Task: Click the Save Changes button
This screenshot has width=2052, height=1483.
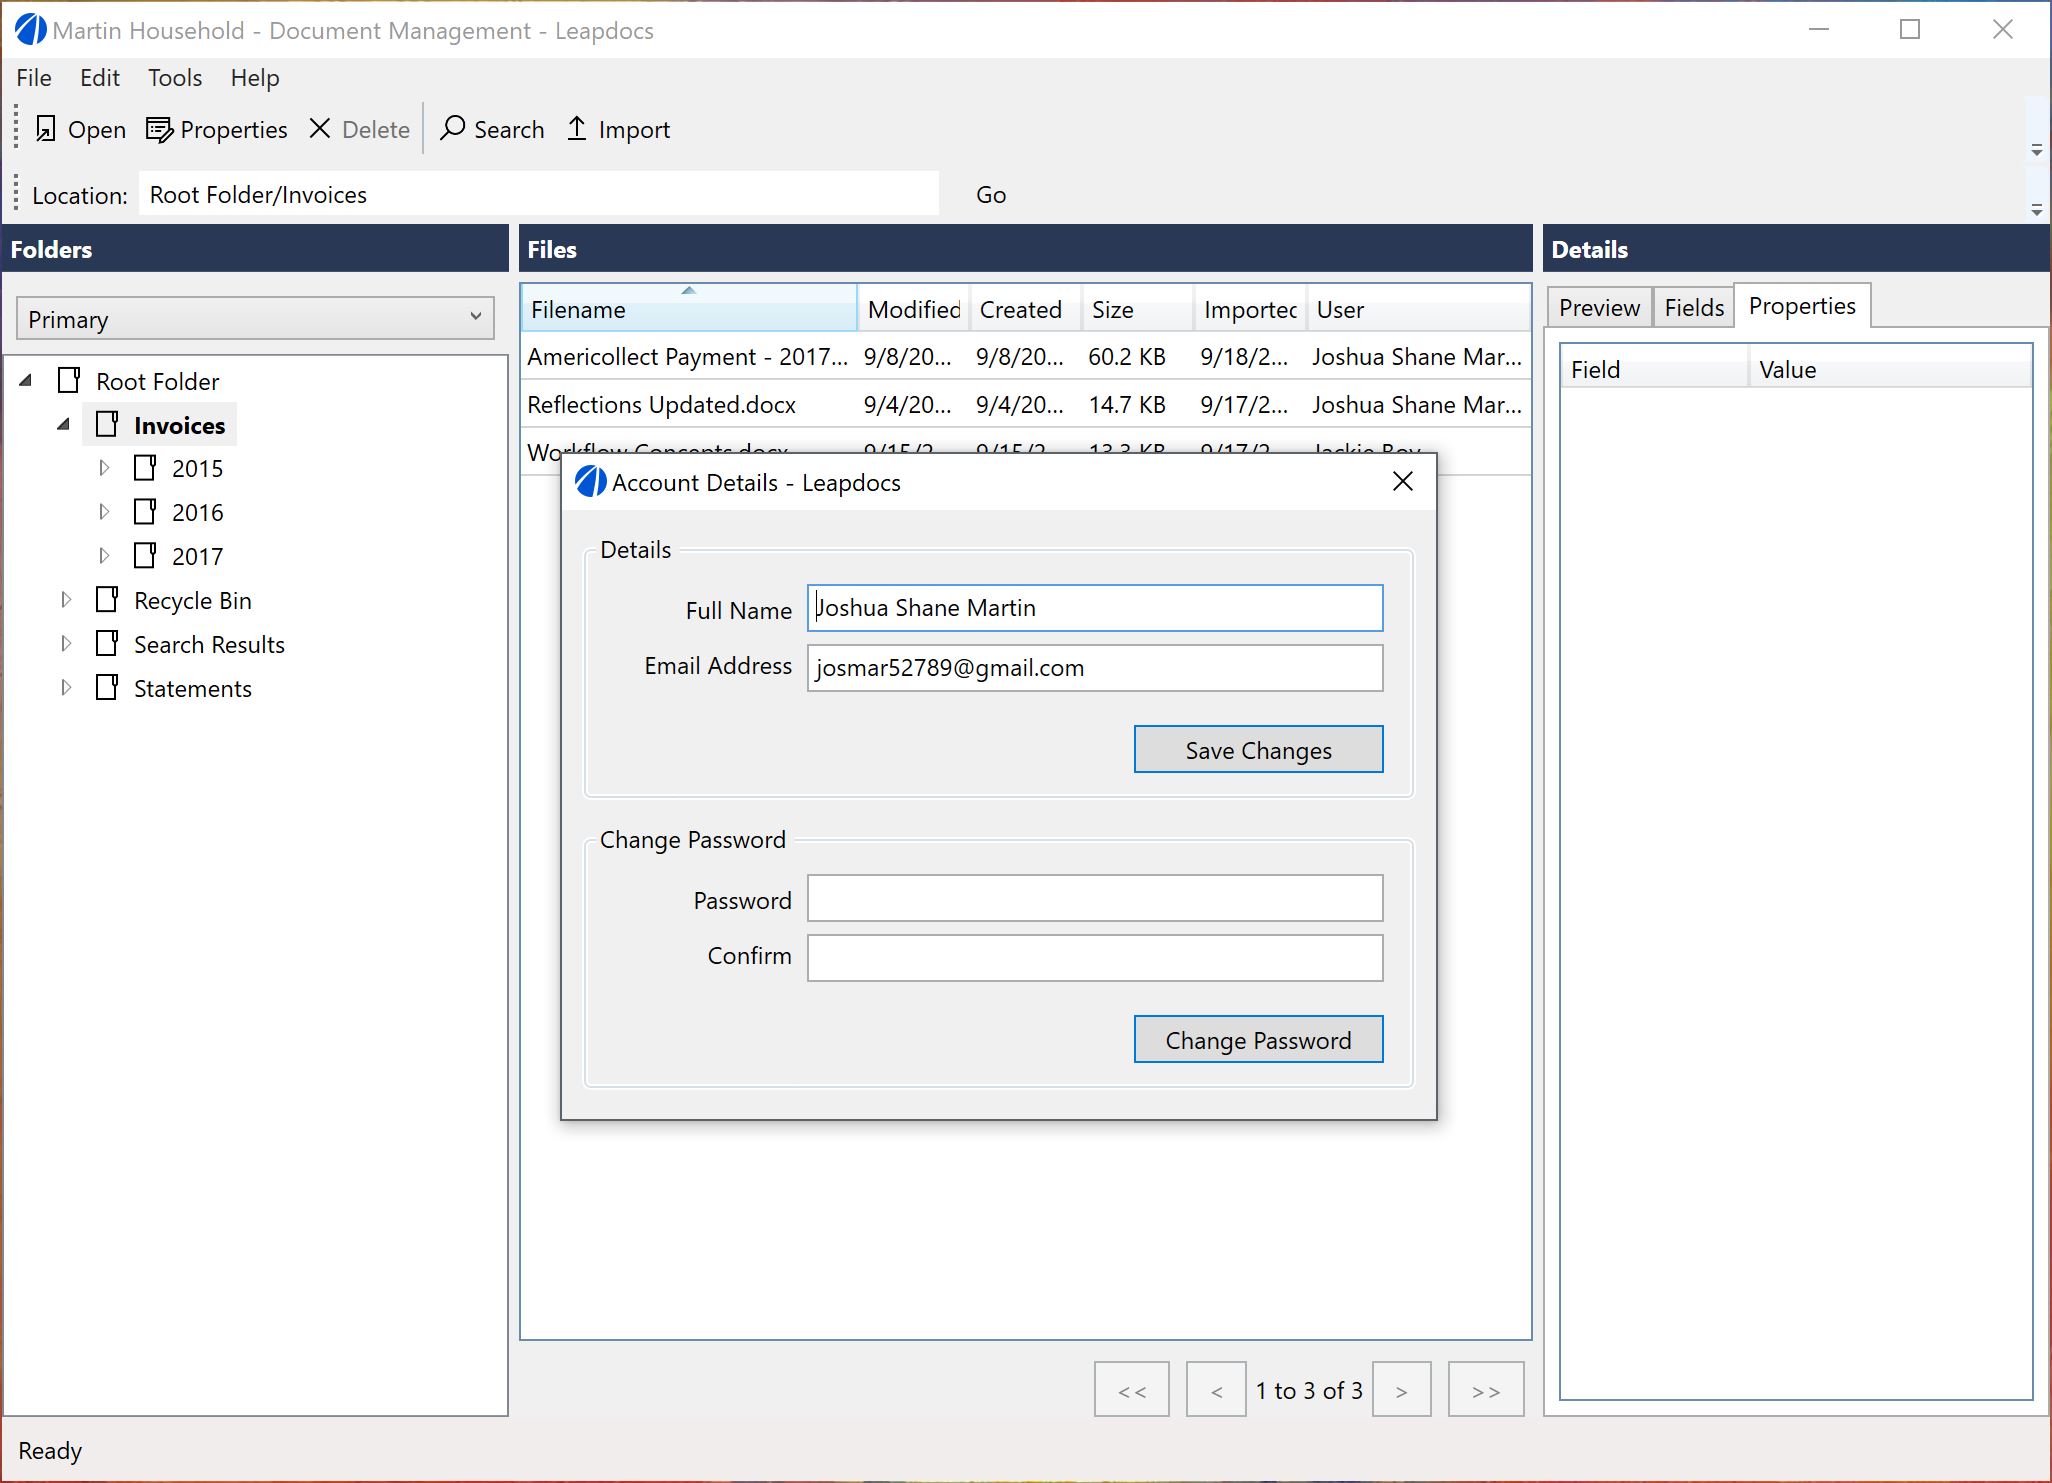Action: pos(1258,750)
